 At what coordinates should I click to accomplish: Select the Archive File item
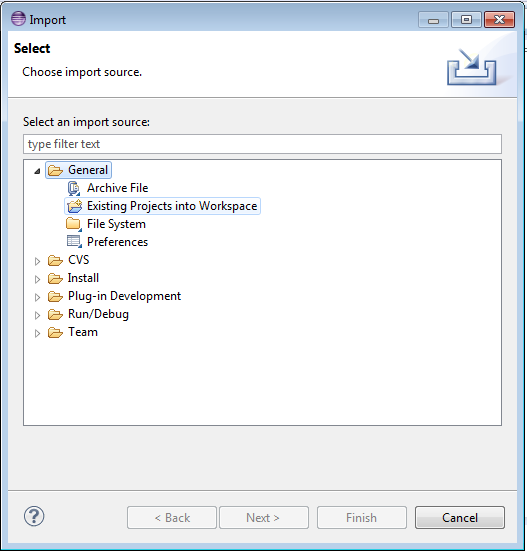(117, 188)
